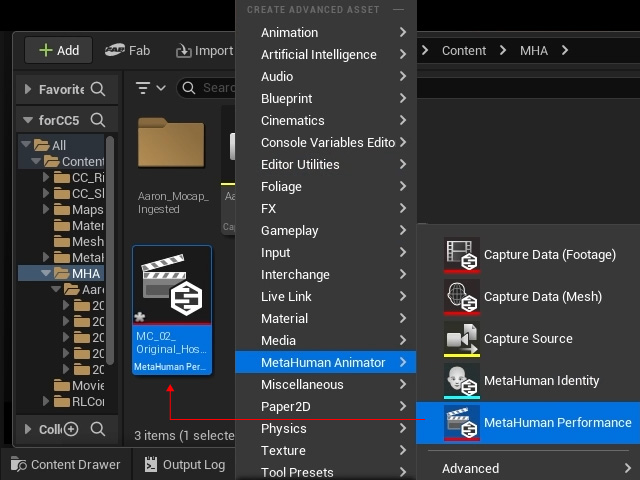This screenshot has width=640, height=480.
Task: Open the Aaron_Mocap_Ingested folder
Action: [171, 142]
